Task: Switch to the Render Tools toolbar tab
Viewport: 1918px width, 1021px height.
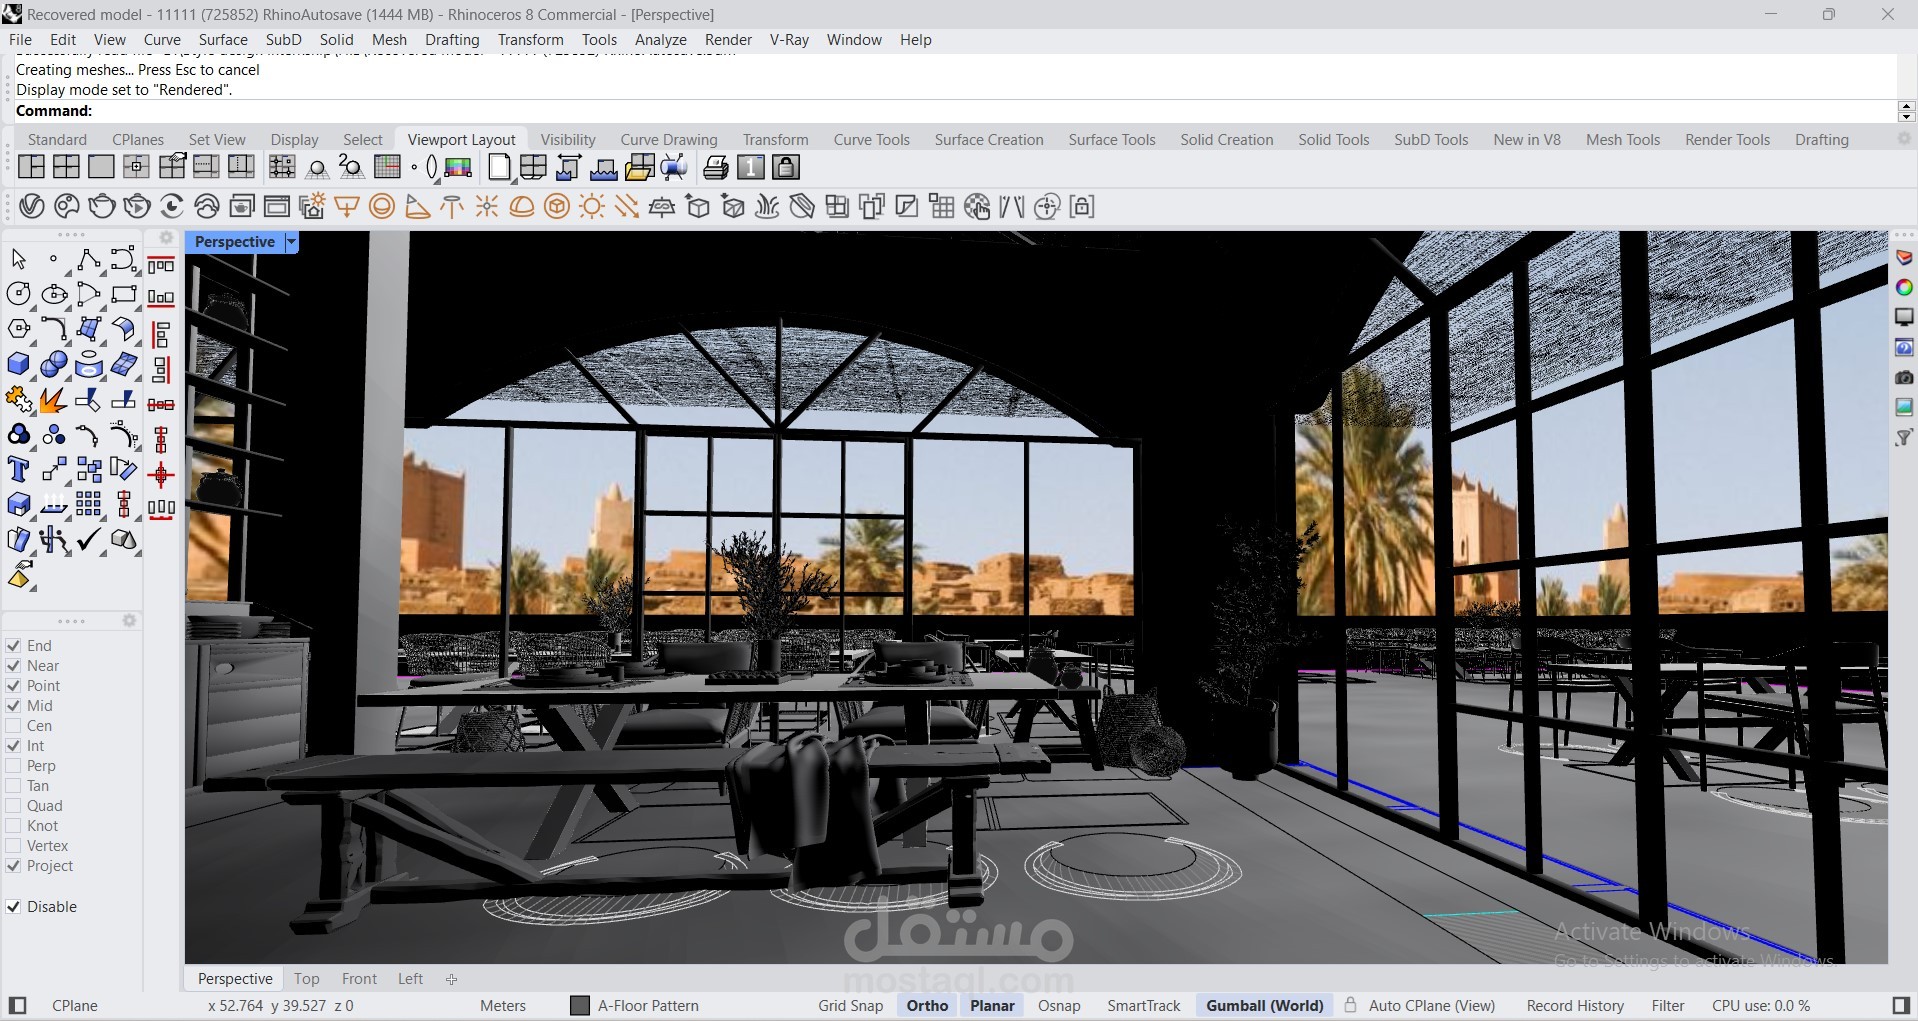Action: [1727, 140]
